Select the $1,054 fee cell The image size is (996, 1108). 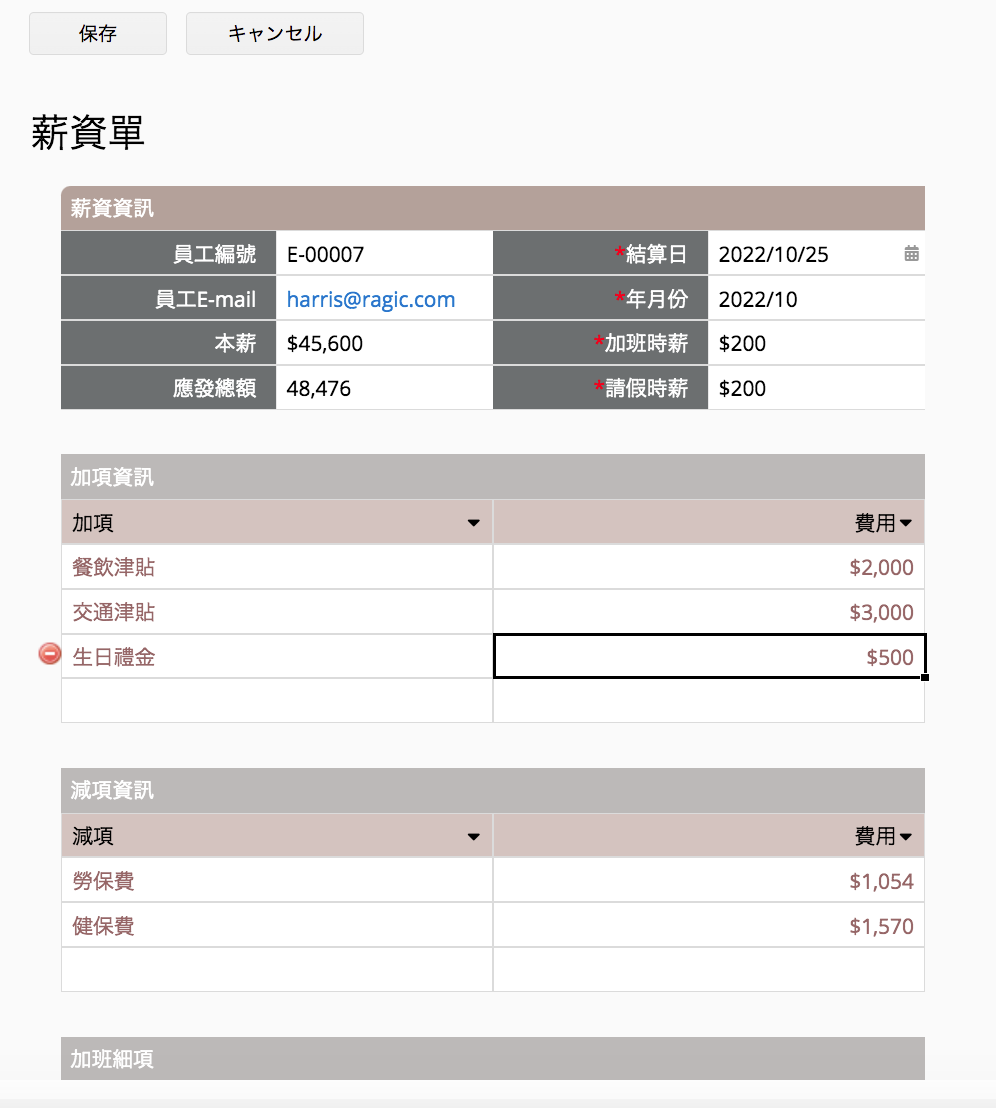point(709,881)
